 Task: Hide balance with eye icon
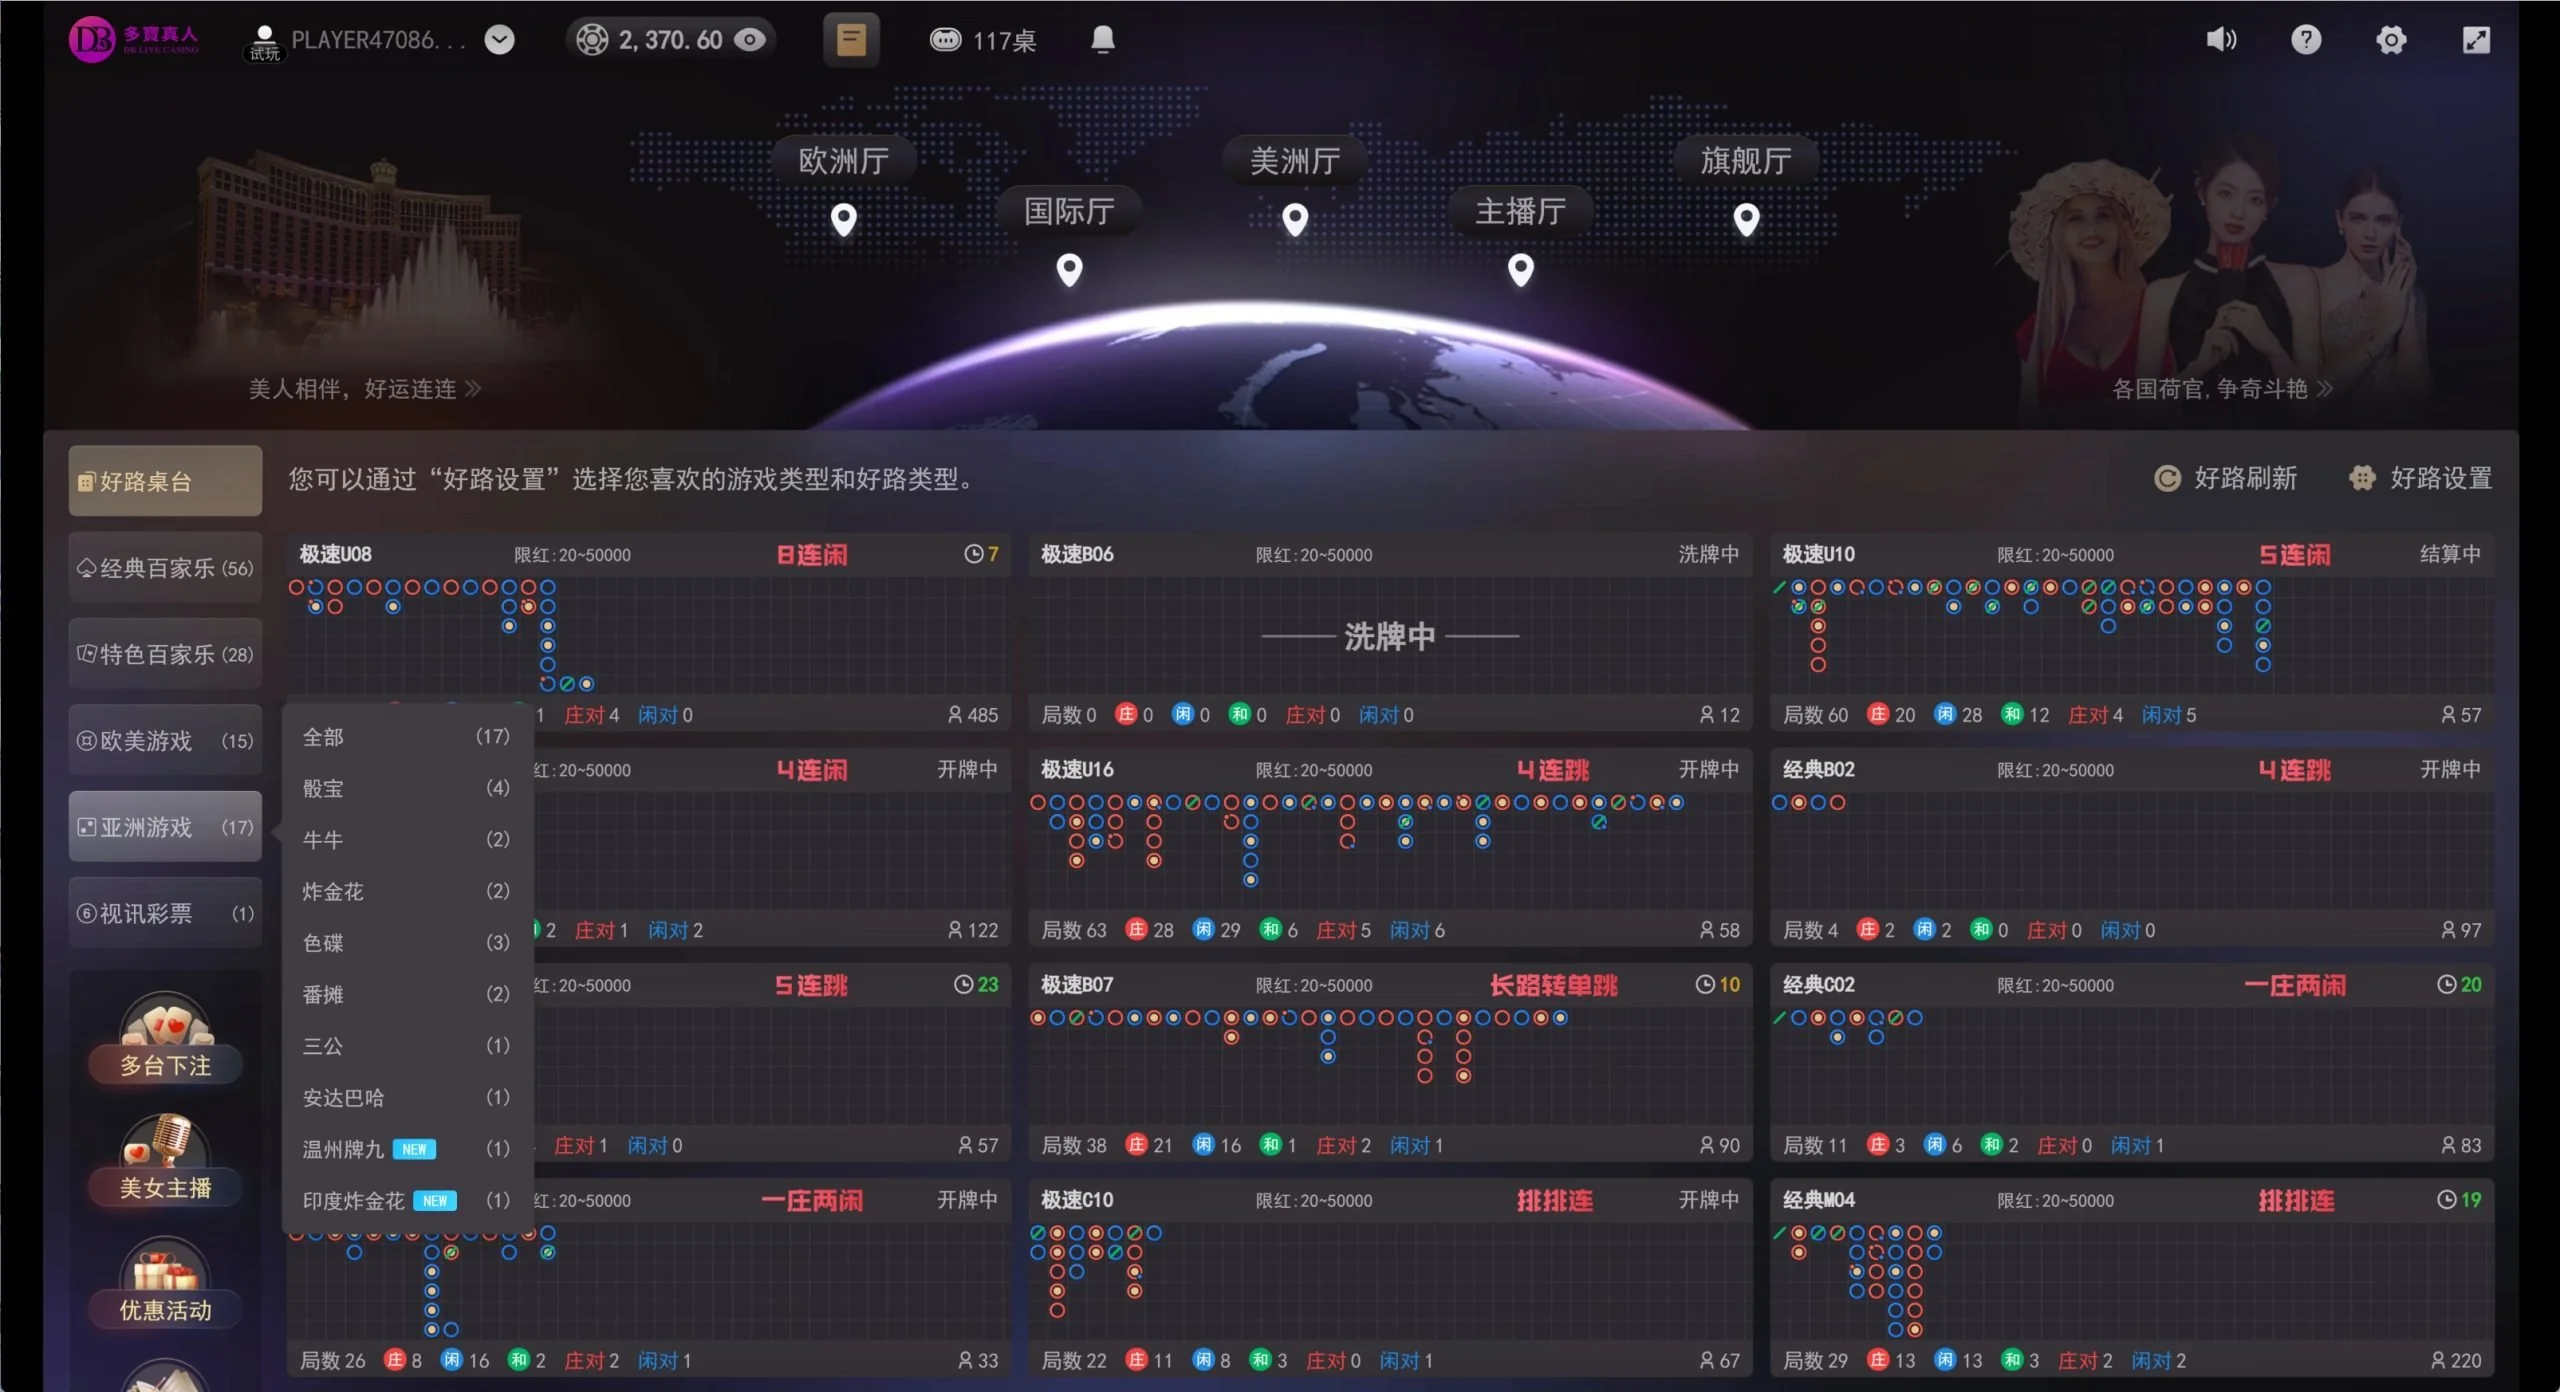[750, 40]
